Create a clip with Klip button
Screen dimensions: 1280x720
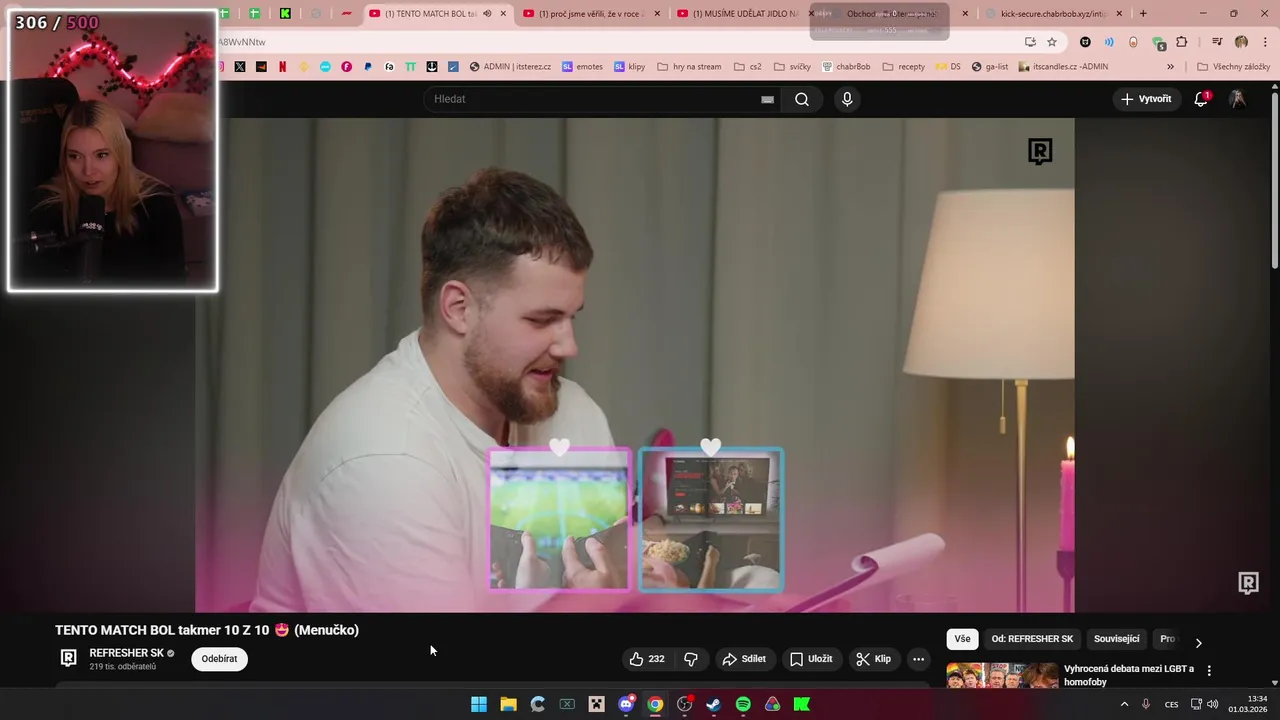[873, 659]
